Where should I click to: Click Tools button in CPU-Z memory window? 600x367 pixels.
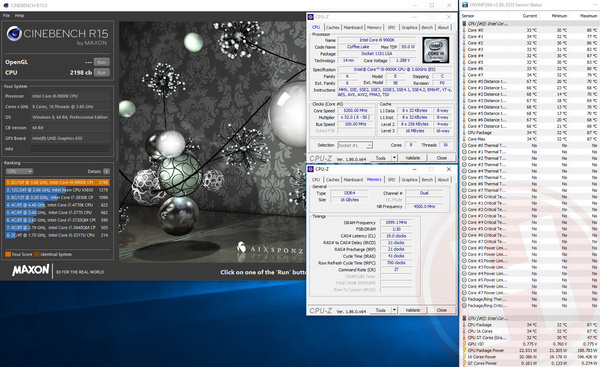[380, 310]
